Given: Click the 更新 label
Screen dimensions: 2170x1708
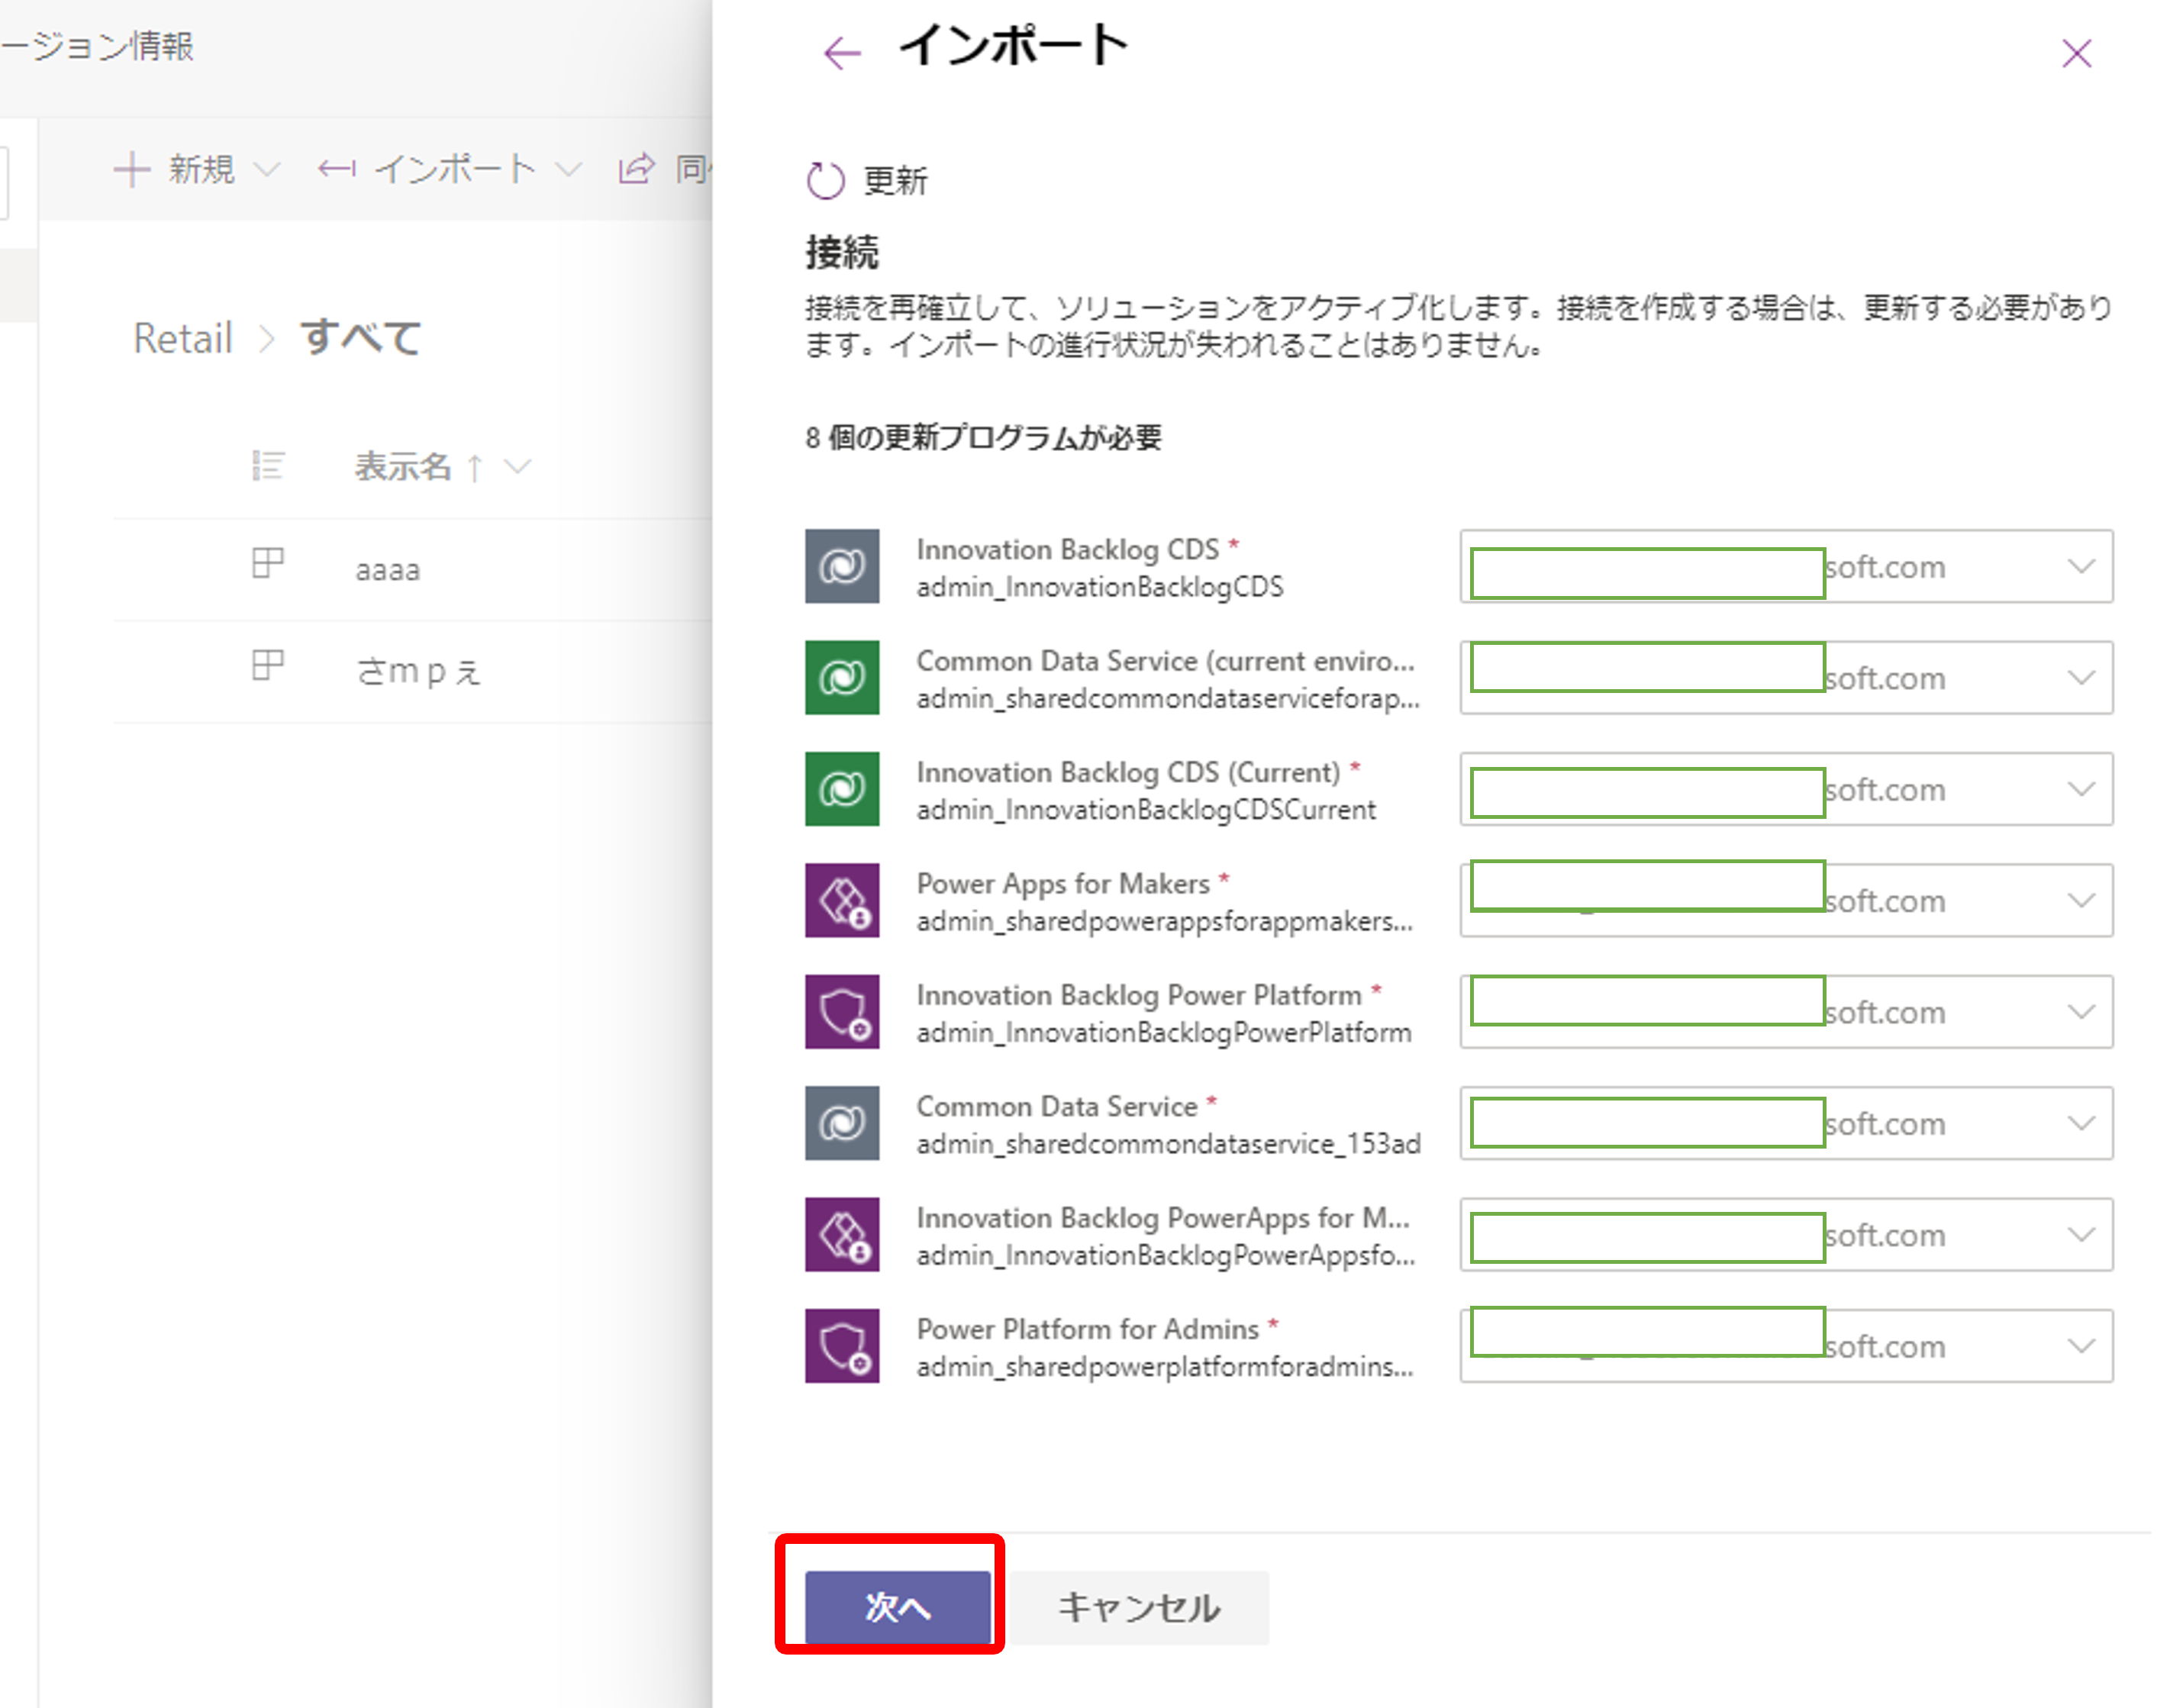Looking at the screenshot, I should [x=895, y=181].
